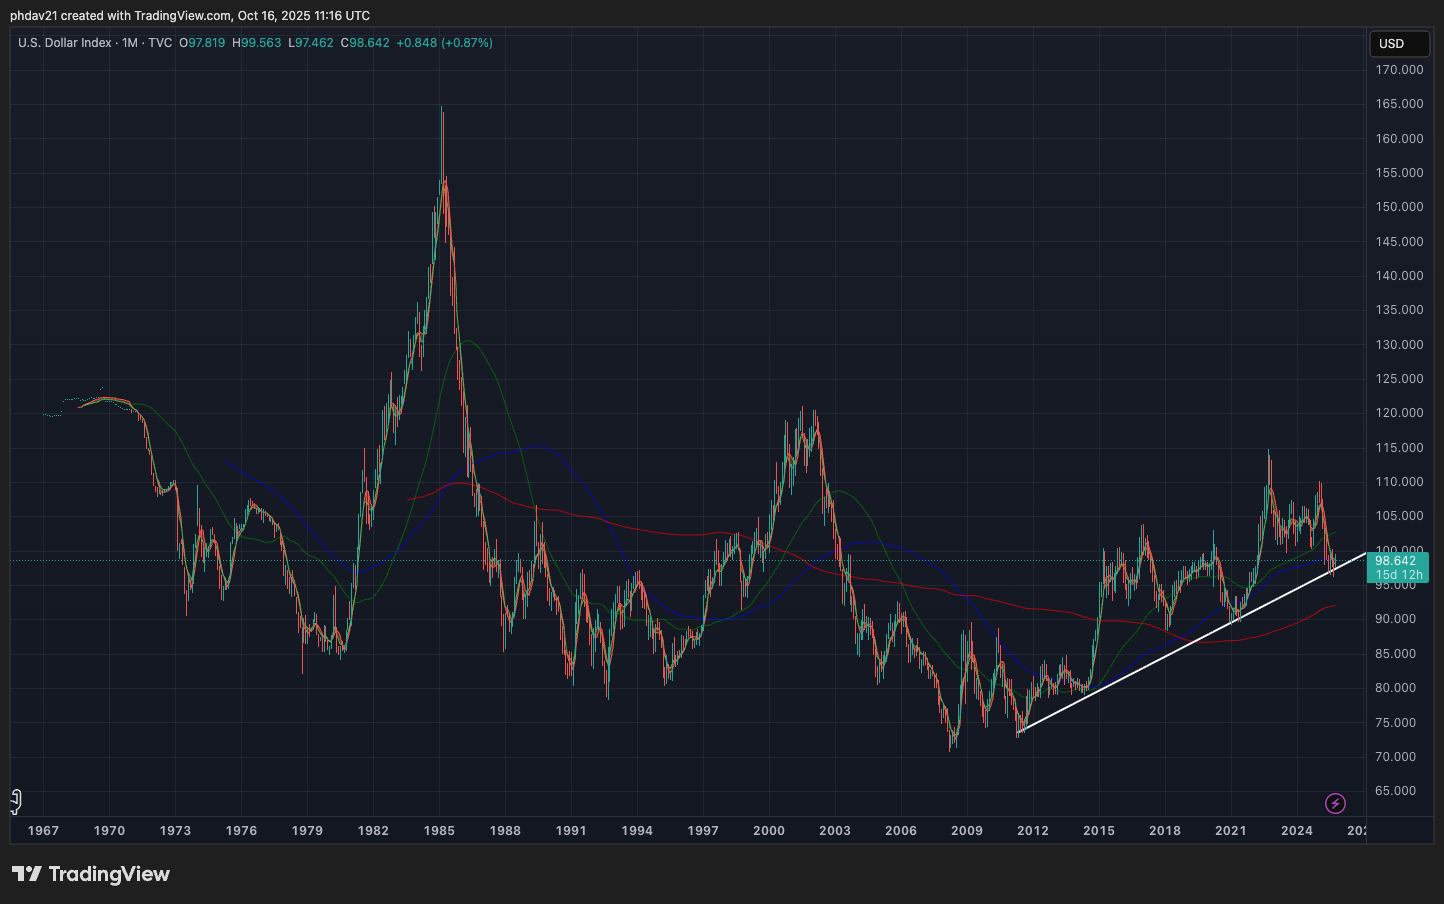Click the TradingView wordmark text

109,874
